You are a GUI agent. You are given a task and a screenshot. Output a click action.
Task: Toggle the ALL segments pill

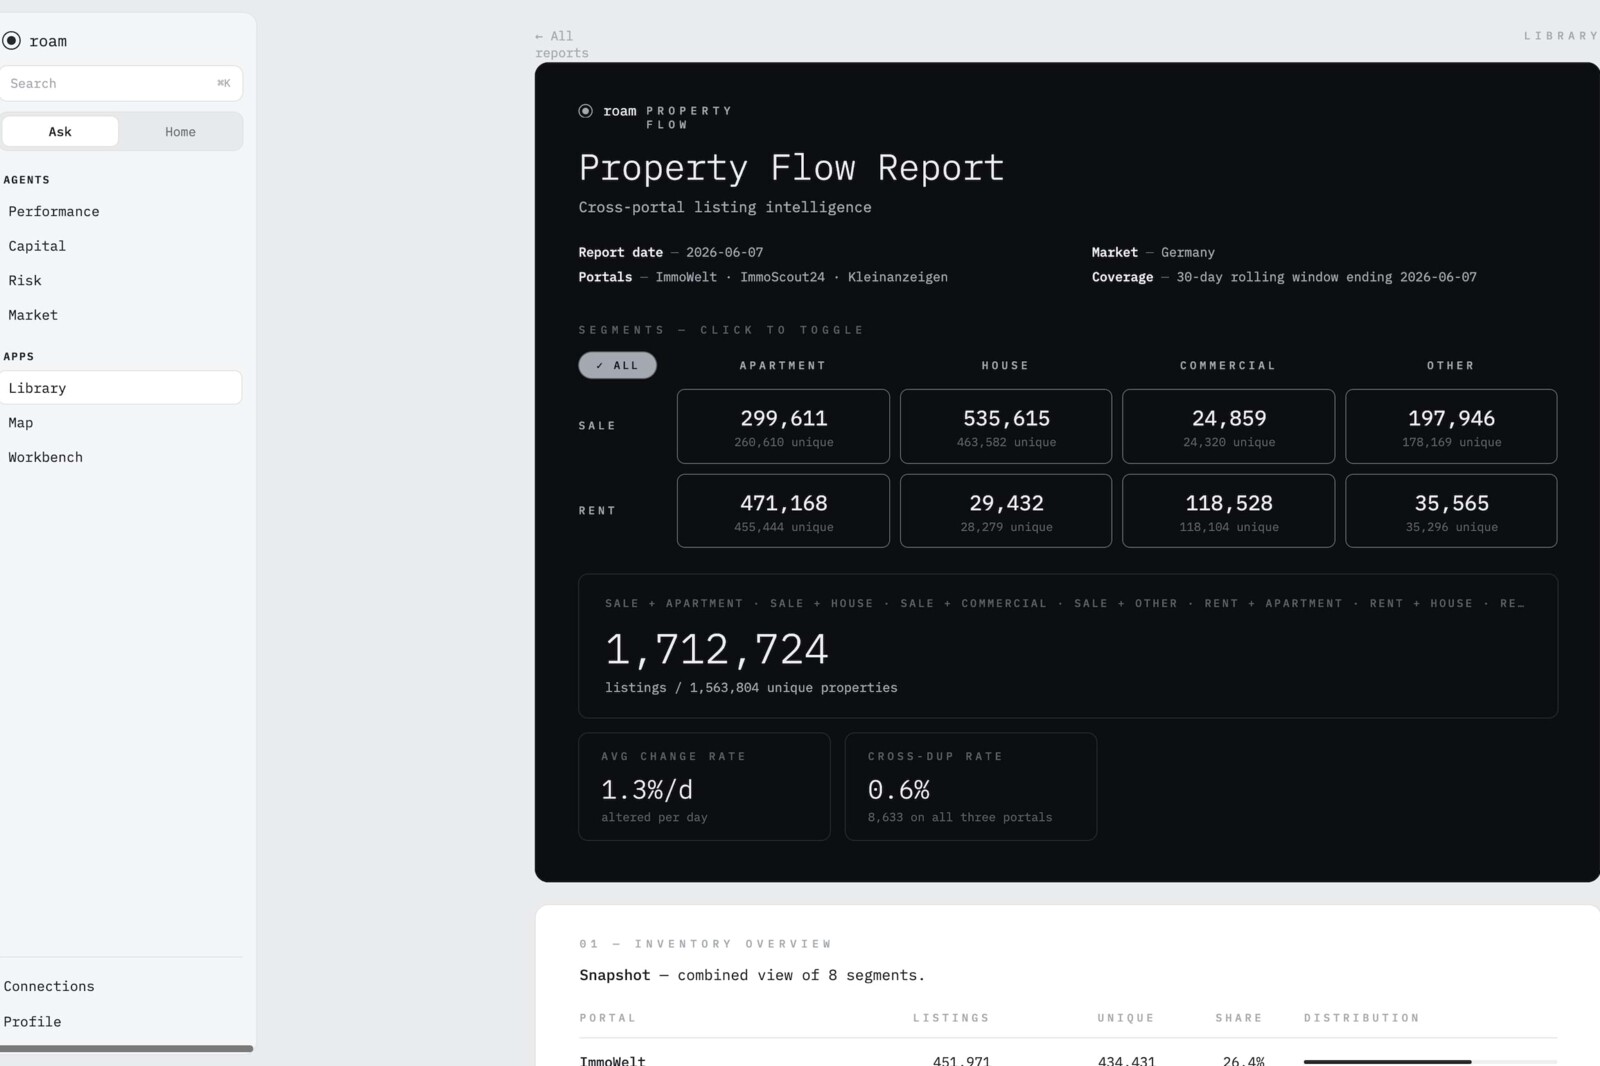pyautogui.click(x=617, y=365)
